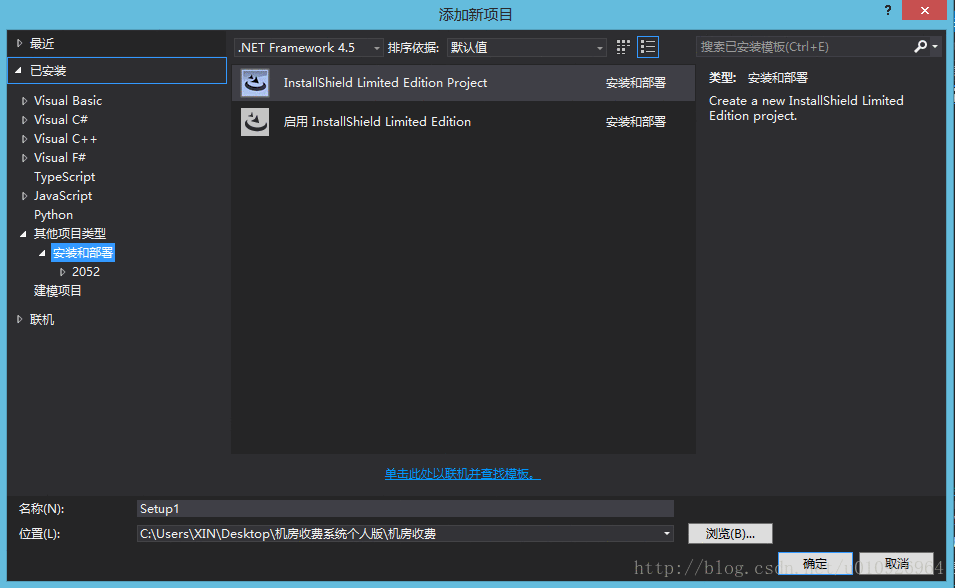
Task: Expand the Visual Basic node arrow
Action: (24, 101)
